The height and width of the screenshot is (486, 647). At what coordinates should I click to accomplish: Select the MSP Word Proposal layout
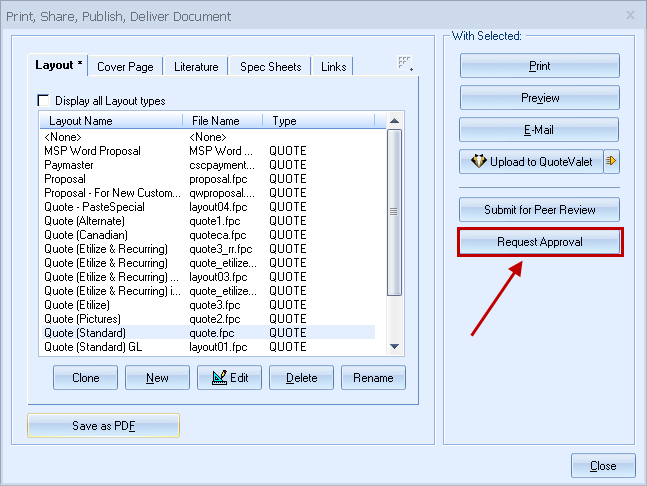point(93,151)
